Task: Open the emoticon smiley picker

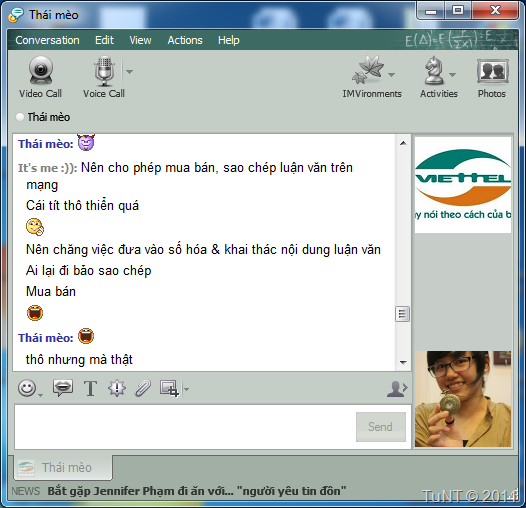Action: (x=27, y=388)
